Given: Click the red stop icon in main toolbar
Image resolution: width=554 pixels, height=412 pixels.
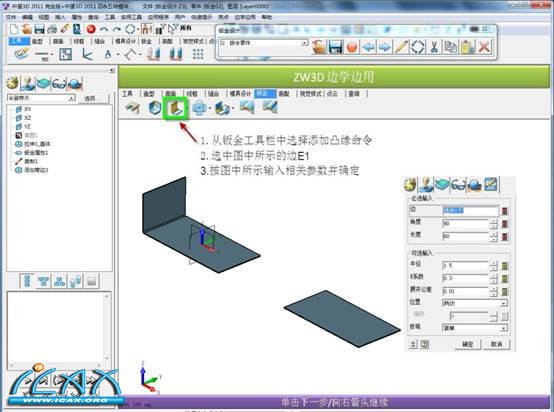Looking at the screenshot, I should point(91,29).
